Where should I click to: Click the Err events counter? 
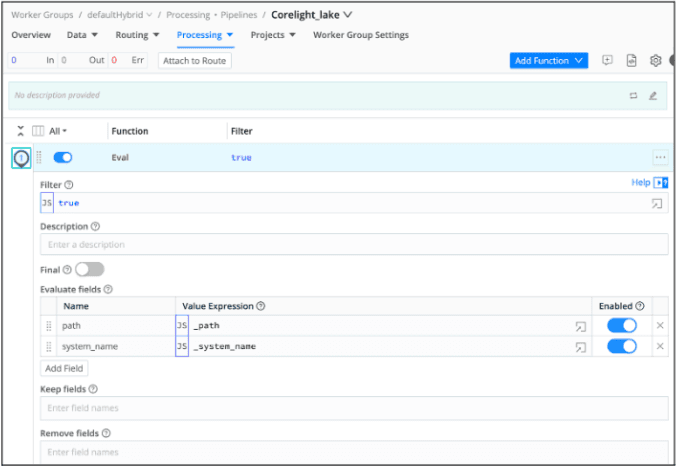click(127, 60)
